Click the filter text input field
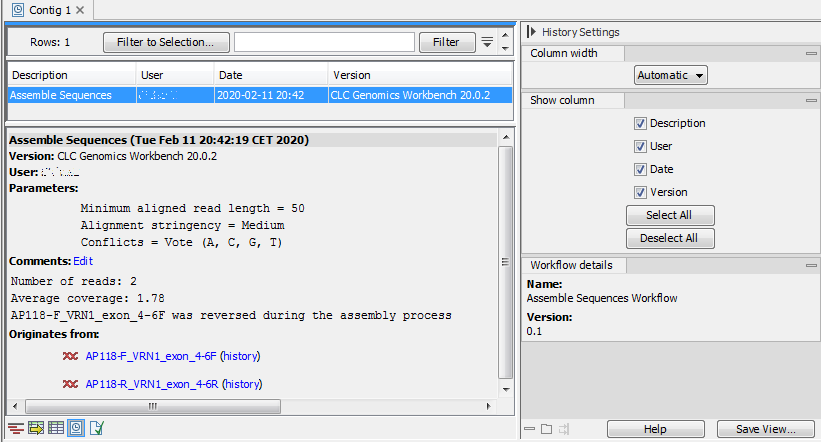This screenshot has height=442, width=821. tap(324, 42)
